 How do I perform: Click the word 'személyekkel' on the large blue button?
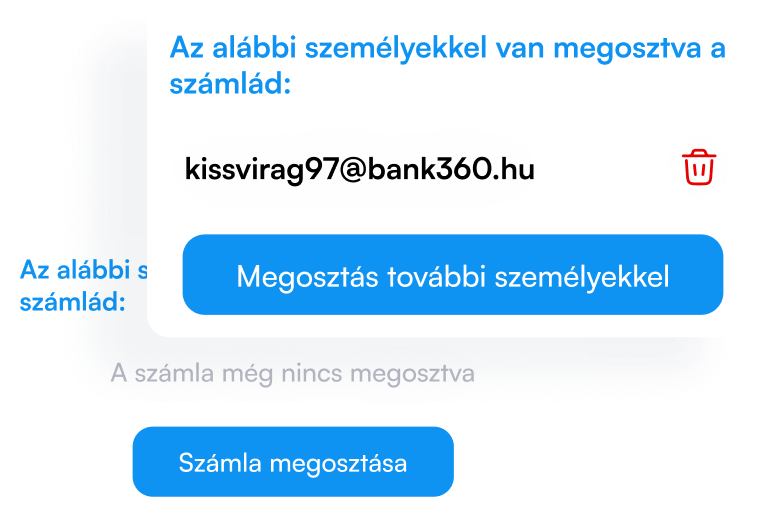point(582,277)
